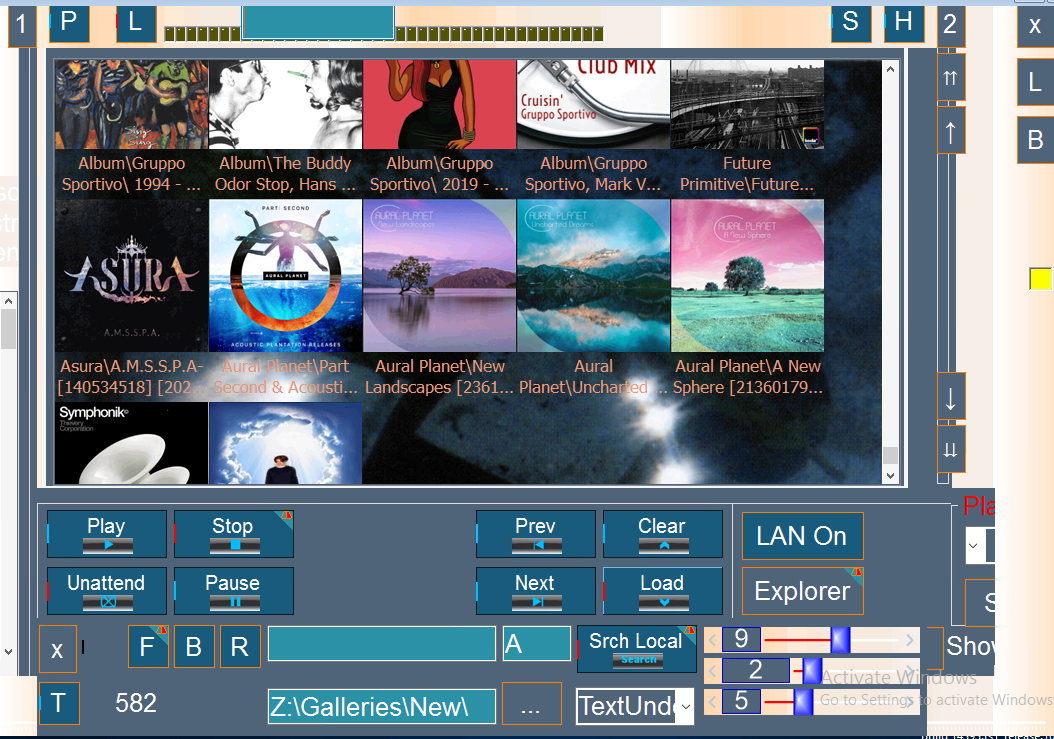Screen dimensions: 1054x739
Task: Select the Gruppo Sportivo 2019 album cover
Action: [440, 104]
